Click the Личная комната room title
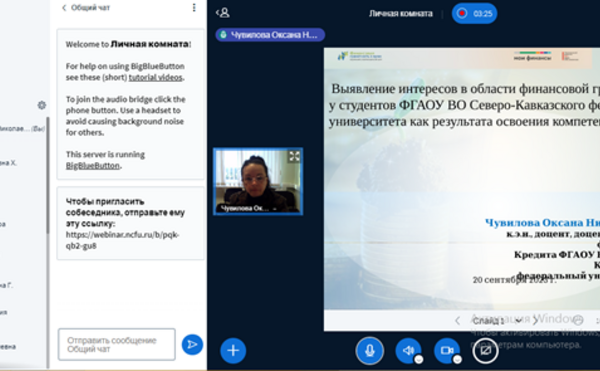This screenshot has width=600, height=371. (401, 13)
